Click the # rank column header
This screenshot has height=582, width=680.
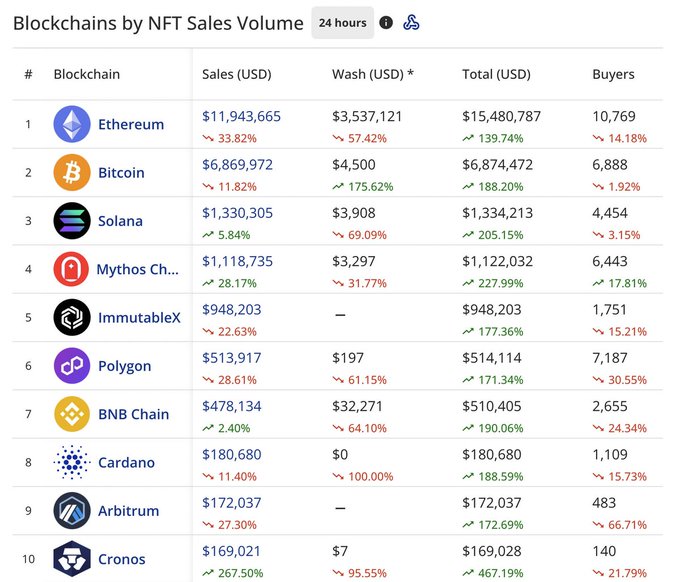pos(28,74)
